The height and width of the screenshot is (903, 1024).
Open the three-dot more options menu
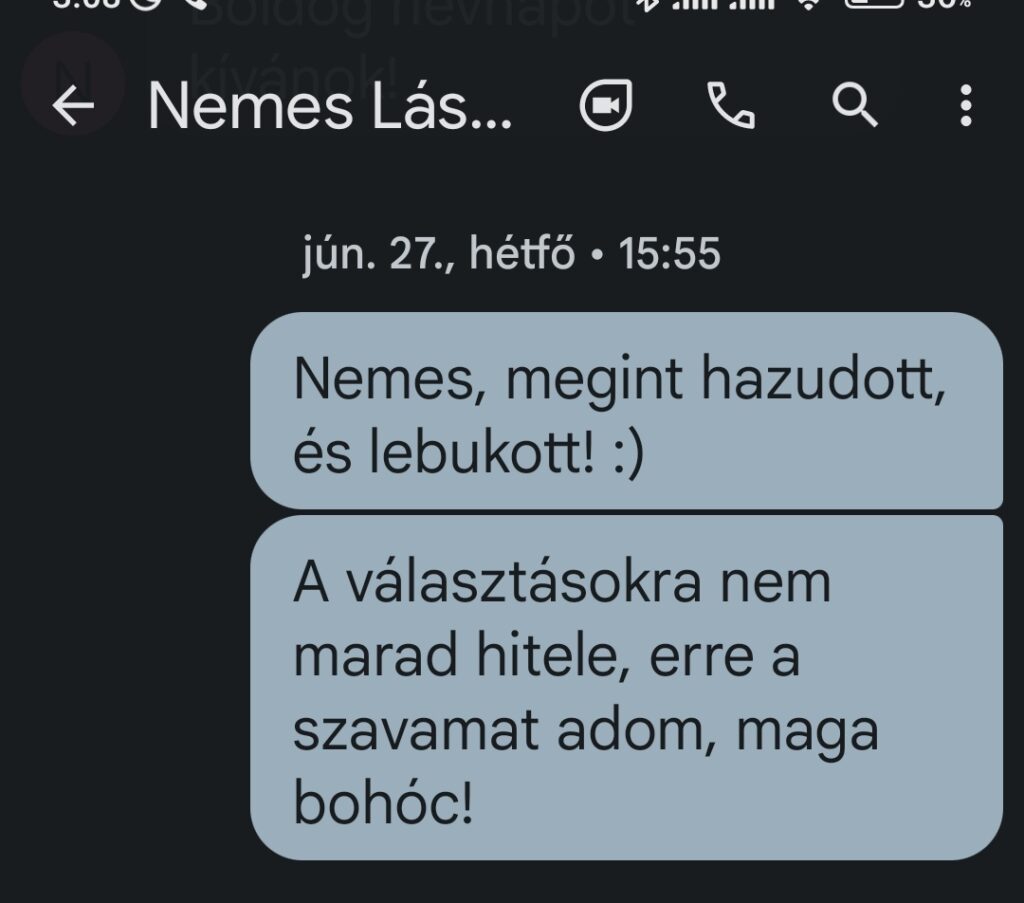(966, 105)
